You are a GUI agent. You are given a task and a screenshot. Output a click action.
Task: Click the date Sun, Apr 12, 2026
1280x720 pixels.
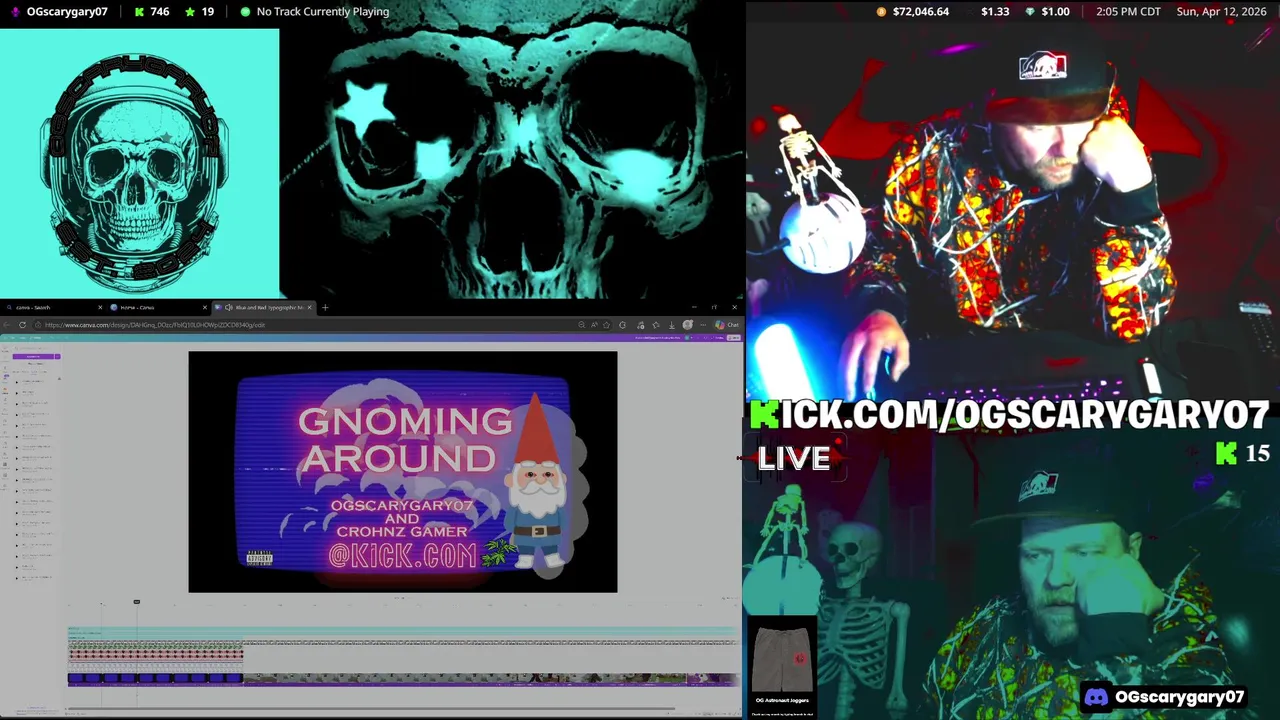[x=1222, y=12]
